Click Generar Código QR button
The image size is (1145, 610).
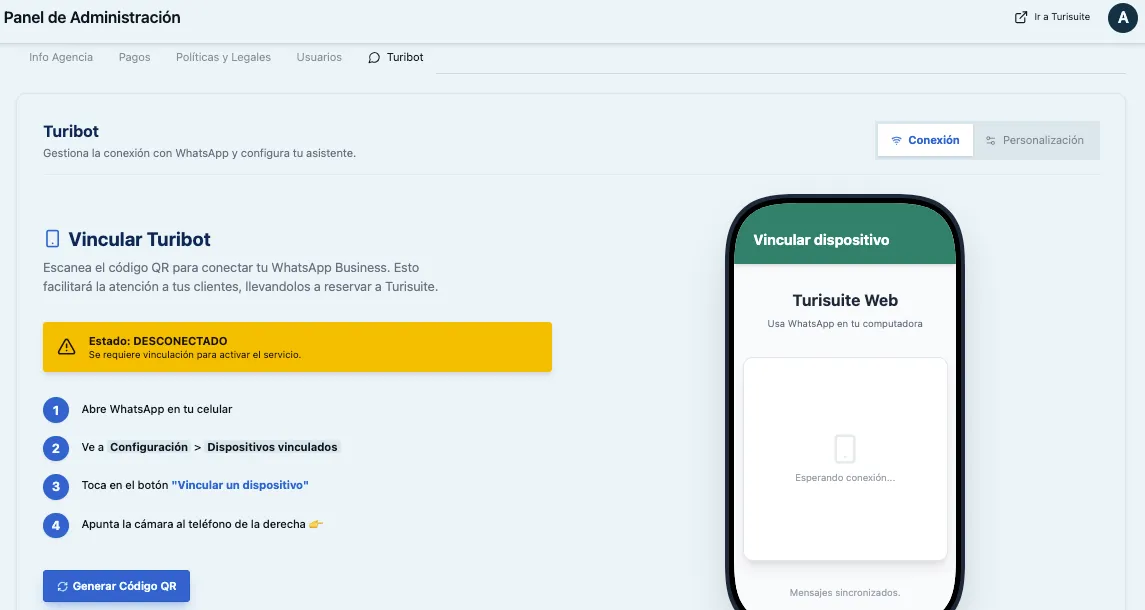click(116, 586)
